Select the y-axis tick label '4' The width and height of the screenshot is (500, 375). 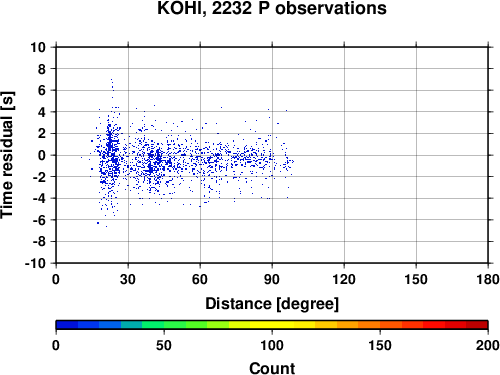click(x=42, y=112)
